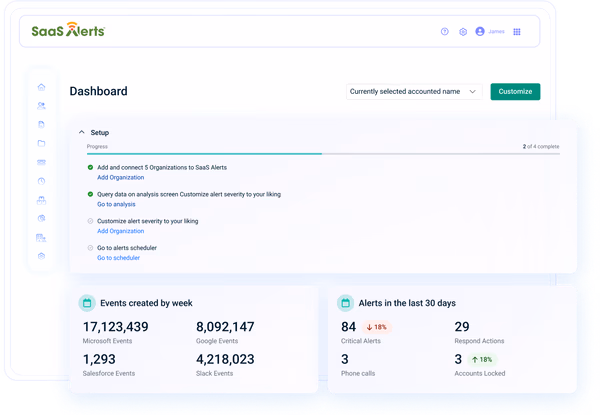
Task: Open the apps grid icon in header
Action: point(517,32)
